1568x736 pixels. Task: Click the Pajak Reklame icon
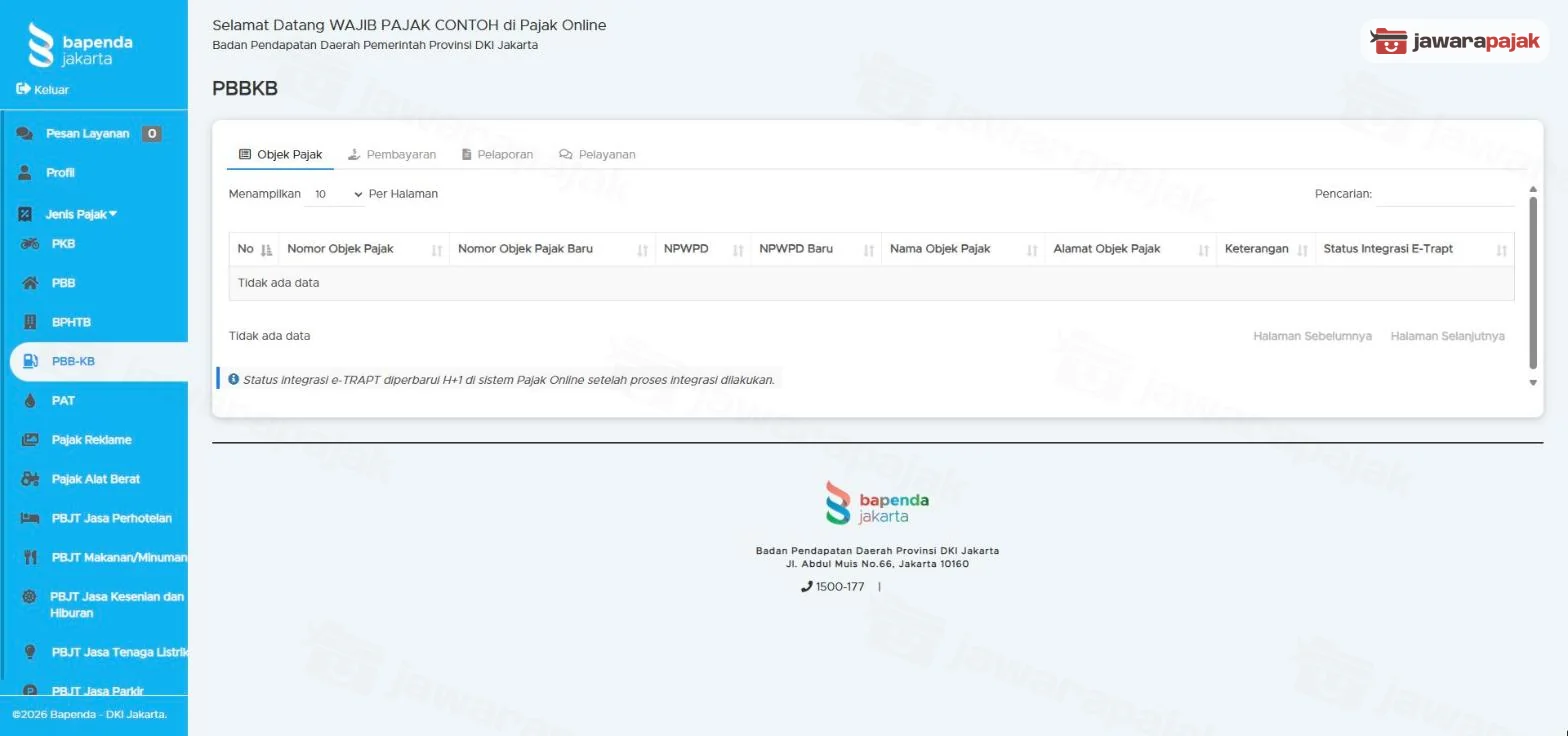30,440
